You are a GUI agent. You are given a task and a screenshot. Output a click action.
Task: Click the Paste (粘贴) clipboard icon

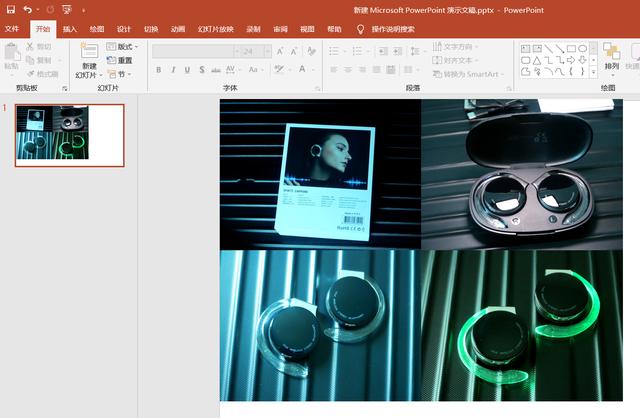coord(12,52)
